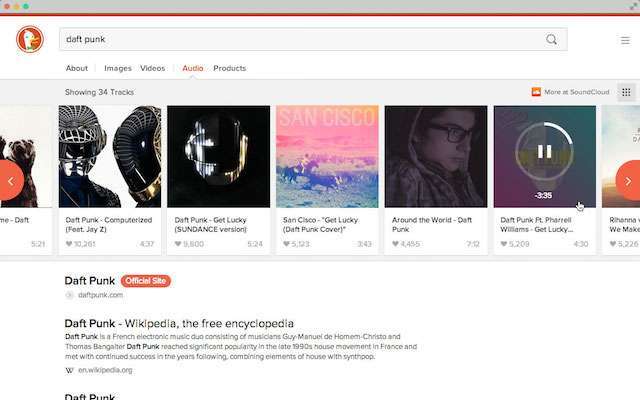Viewport: 640px width, 400px height.
Task: Open the Daft Punk Official Site result
Action: pyautogui.click(x=90, y=281)
